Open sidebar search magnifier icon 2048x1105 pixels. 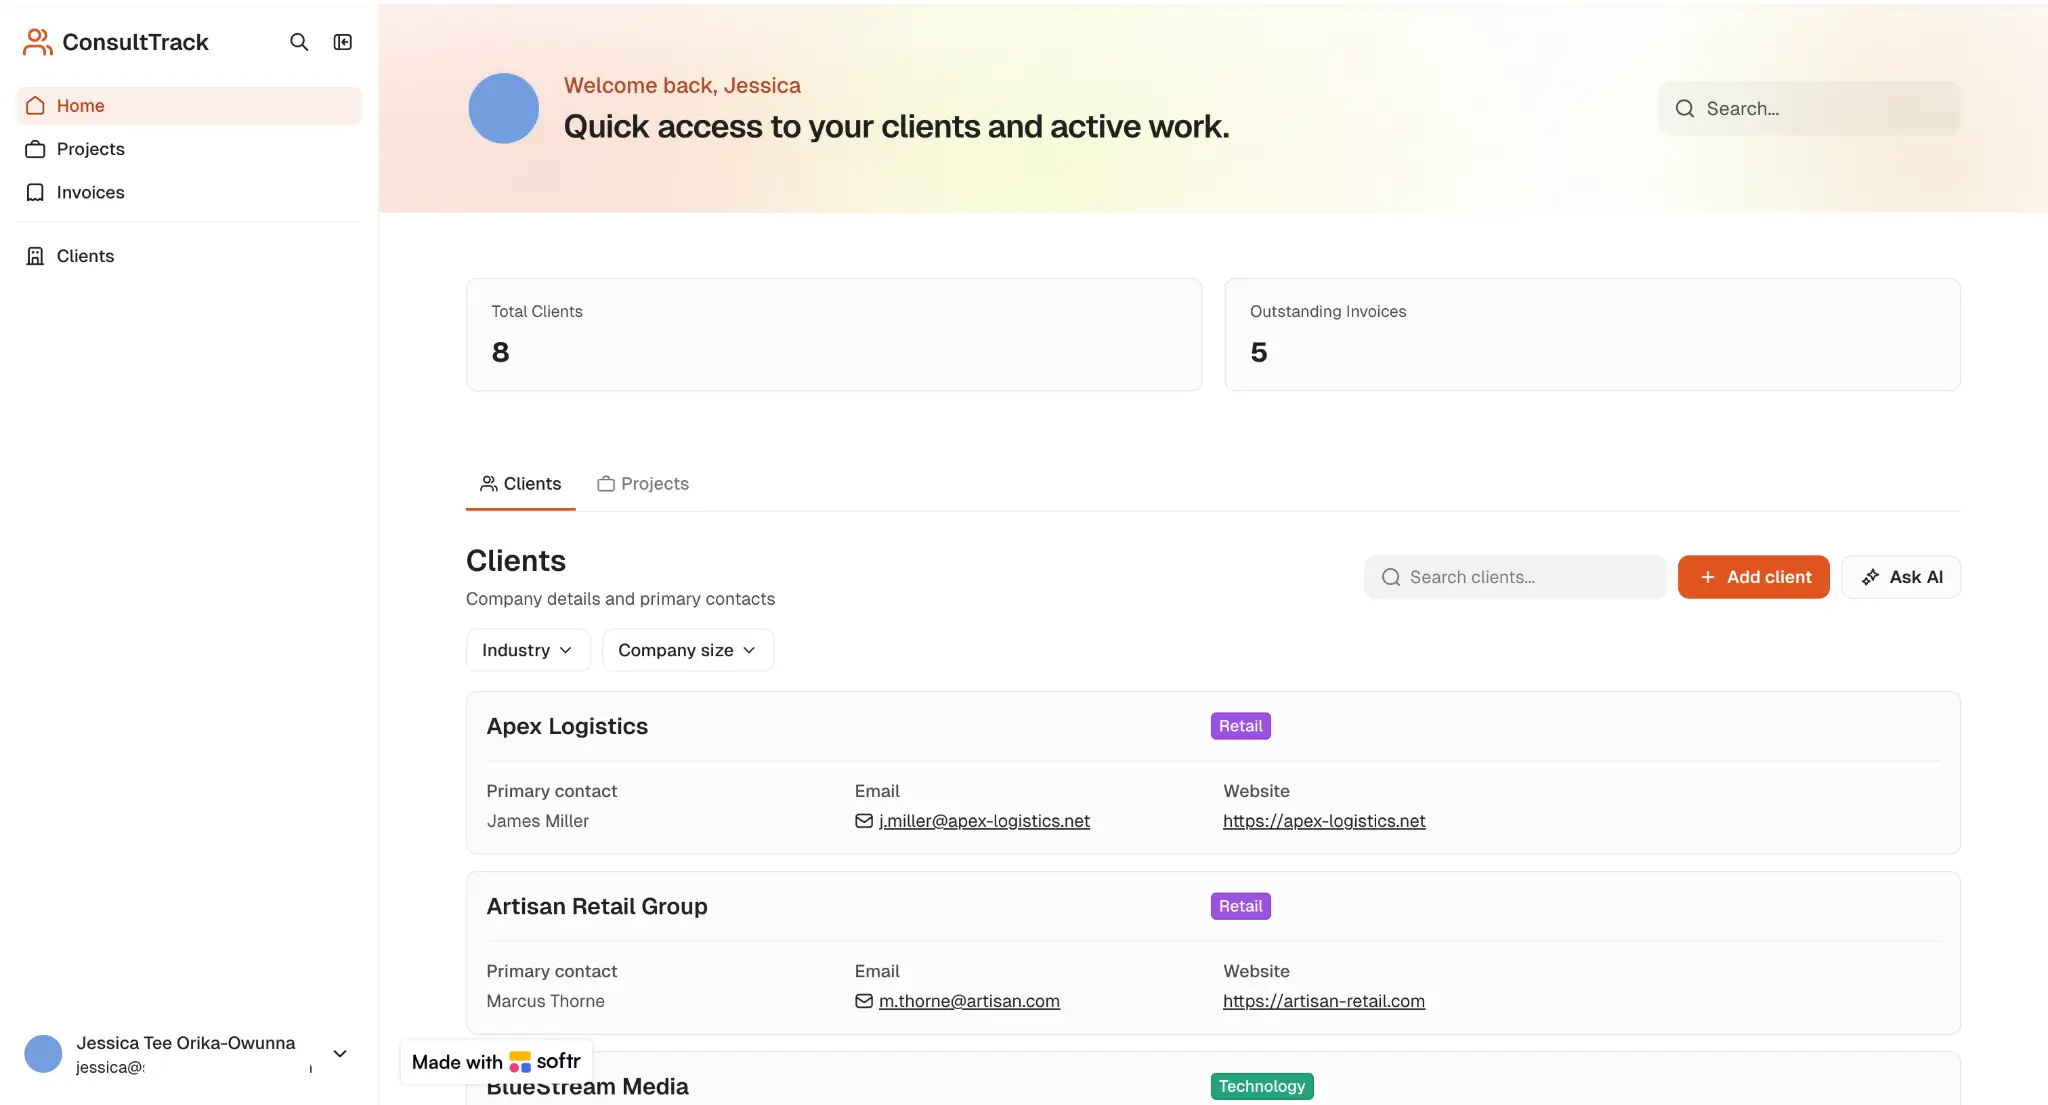click(x=299, y=42)
